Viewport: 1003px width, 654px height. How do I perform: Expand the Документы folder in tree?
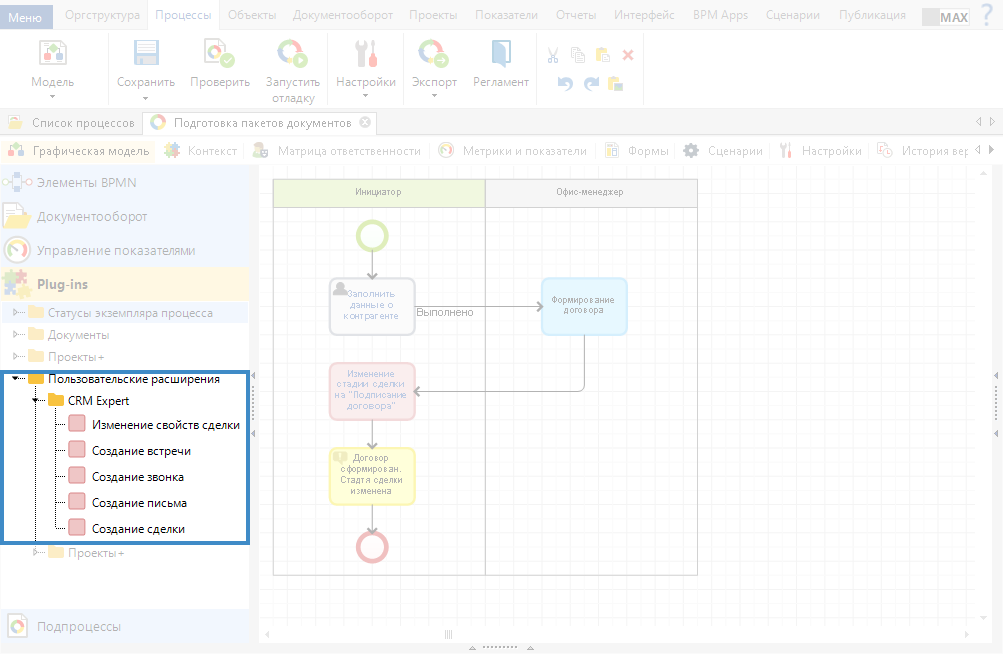[x=16, y=334]
